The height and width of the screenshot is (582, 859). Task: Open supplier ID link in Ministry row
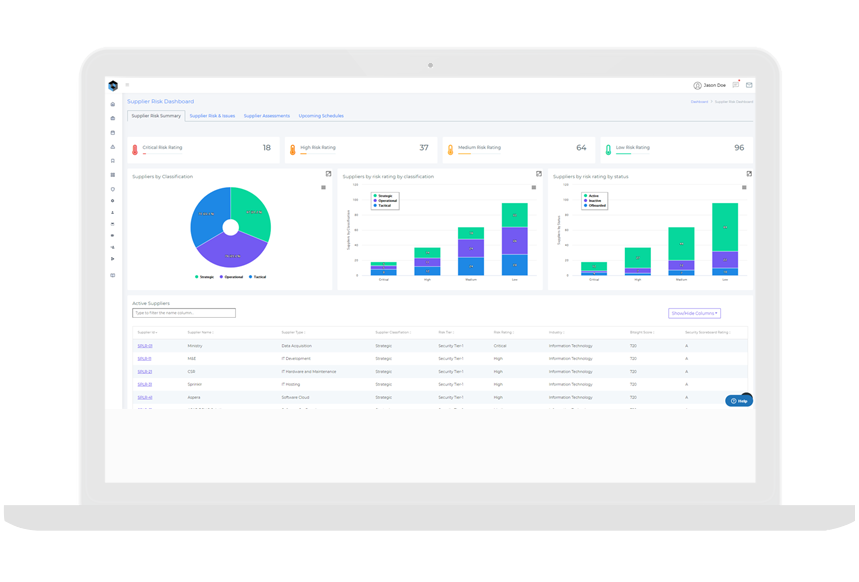[x=145, y=346]
